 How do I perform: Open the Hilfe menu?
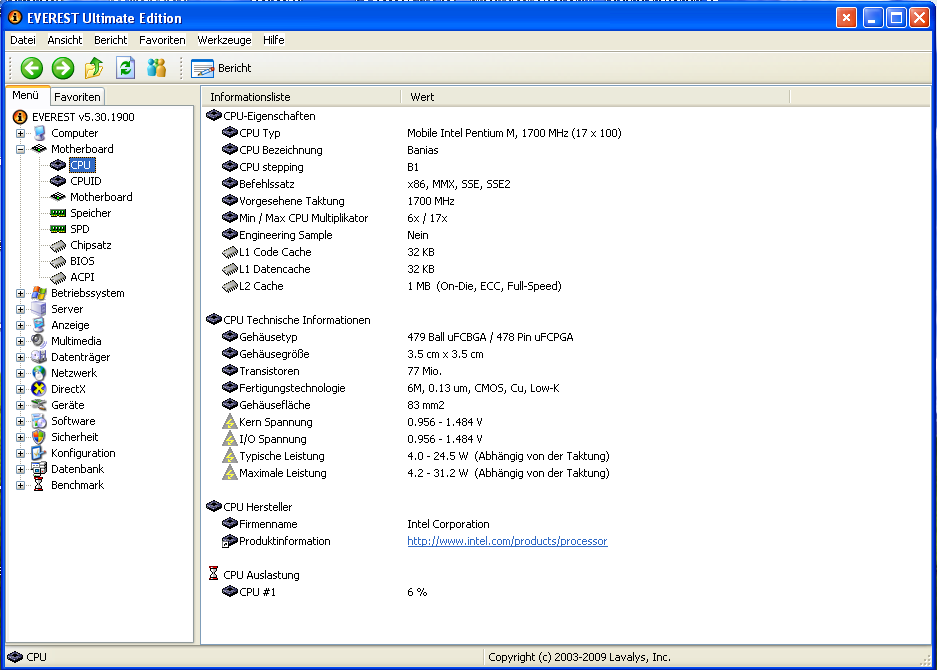(273, 40)
